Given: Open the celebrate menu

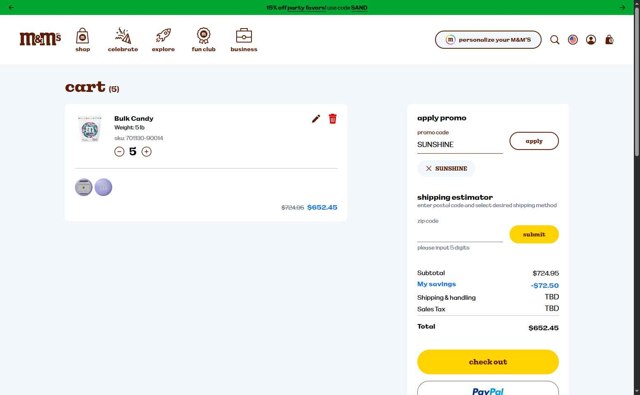Looking at the screenshot, I should [123, 40].
